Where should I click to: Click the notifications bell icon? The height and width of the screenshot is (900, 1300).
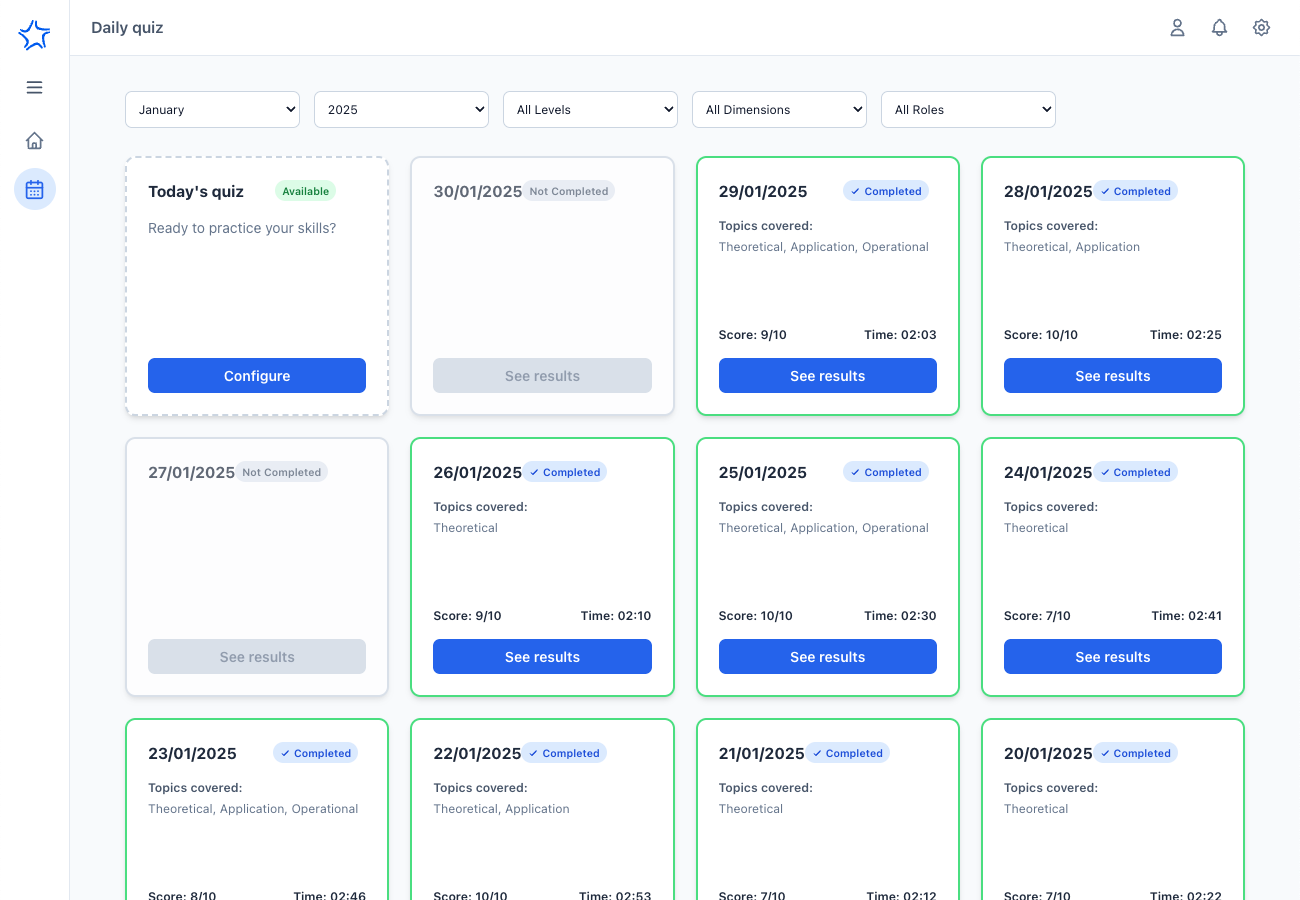pyautogui.click(x=1219, y=28)
